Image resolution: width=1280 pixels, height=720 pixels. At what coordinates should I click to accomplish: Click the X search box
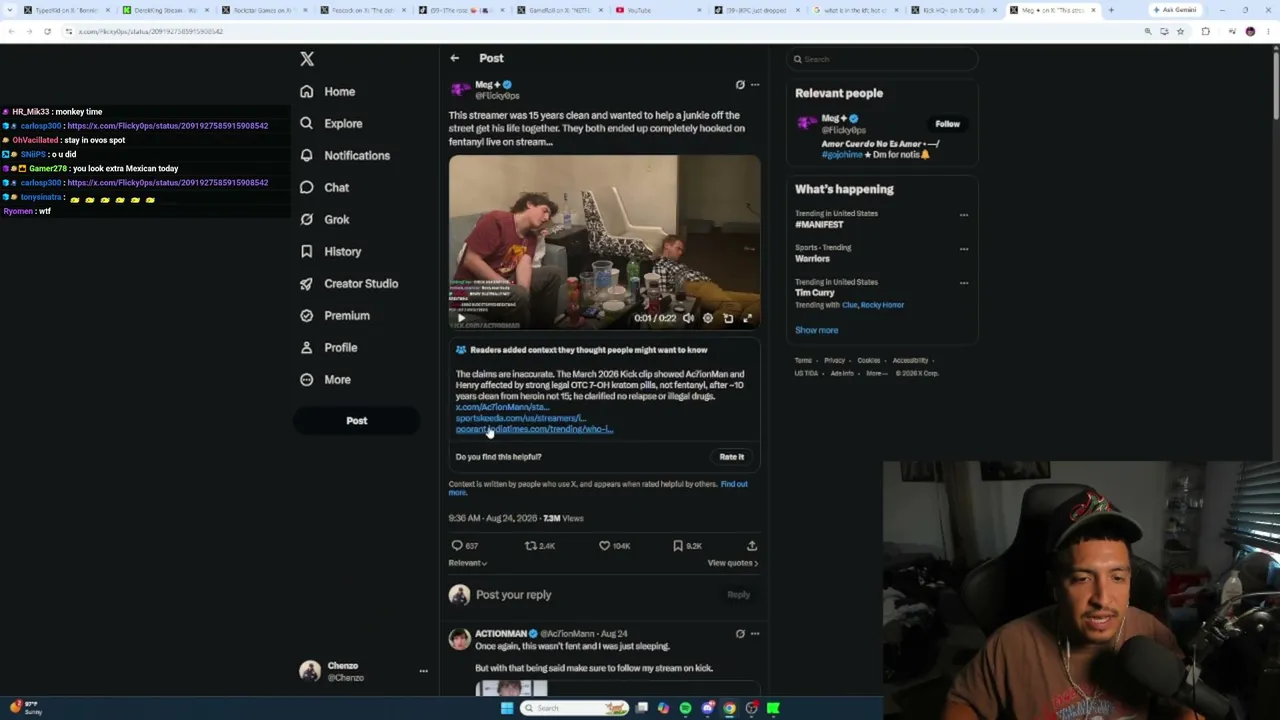[x=882, y=59]
